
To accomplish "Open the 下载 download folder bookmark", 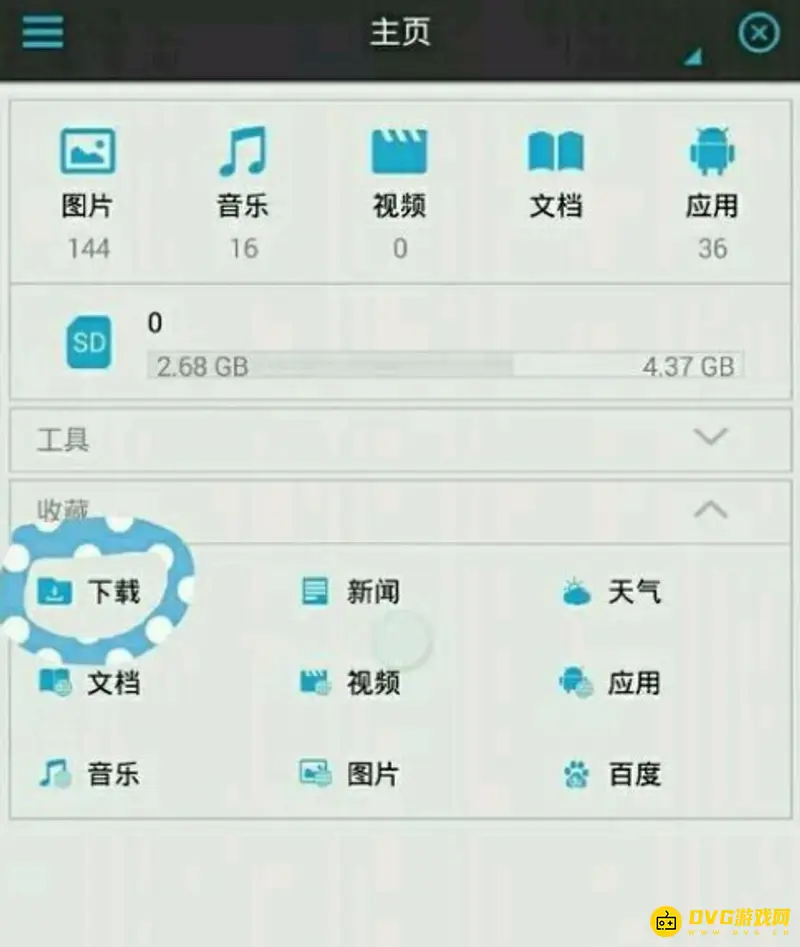I will 89,591.
